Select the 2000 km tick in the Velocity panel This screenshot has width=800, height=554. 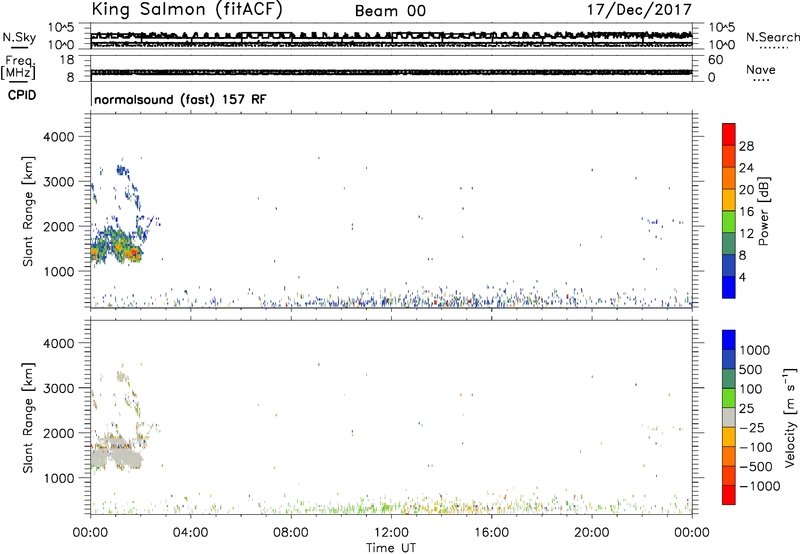pyautogui.click(x=58, y=433)
